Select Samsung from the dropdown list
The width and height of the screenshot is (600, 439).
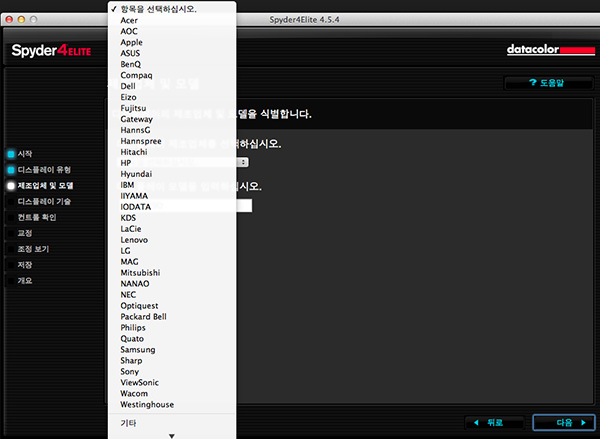point(139,349)
